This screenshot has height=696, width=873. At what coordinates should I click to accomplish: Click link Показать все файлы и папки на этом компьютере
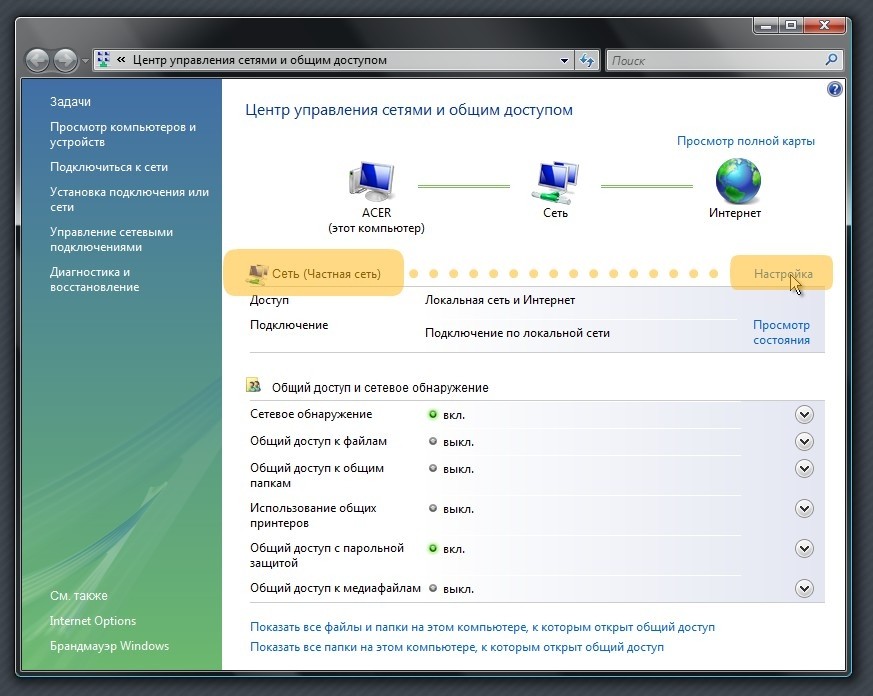[x=482, y=627]
